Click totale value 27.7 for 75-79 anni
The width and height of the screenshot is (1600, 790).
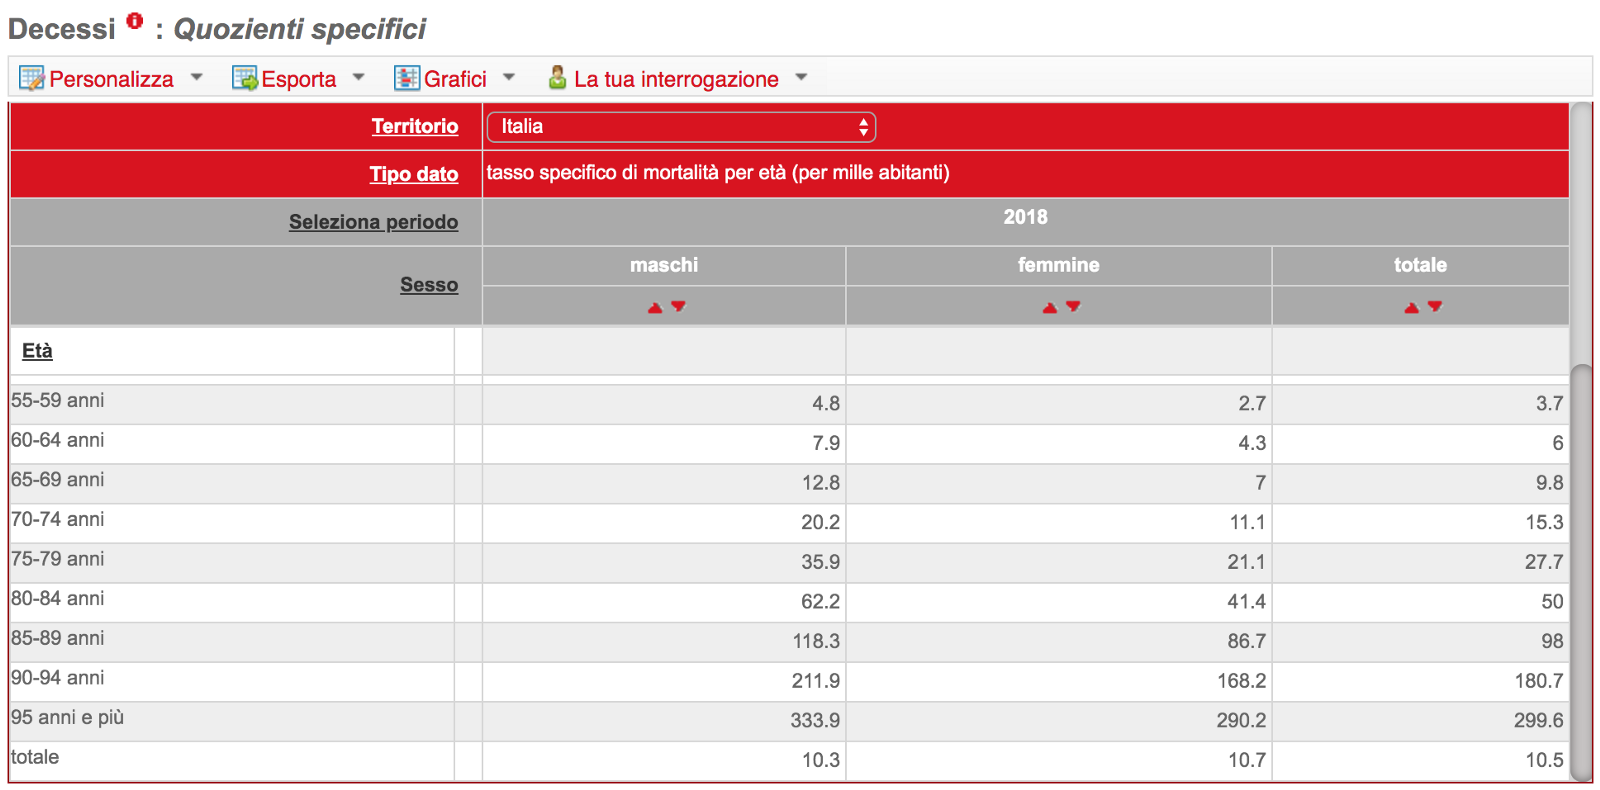(x=1544, y=562)
